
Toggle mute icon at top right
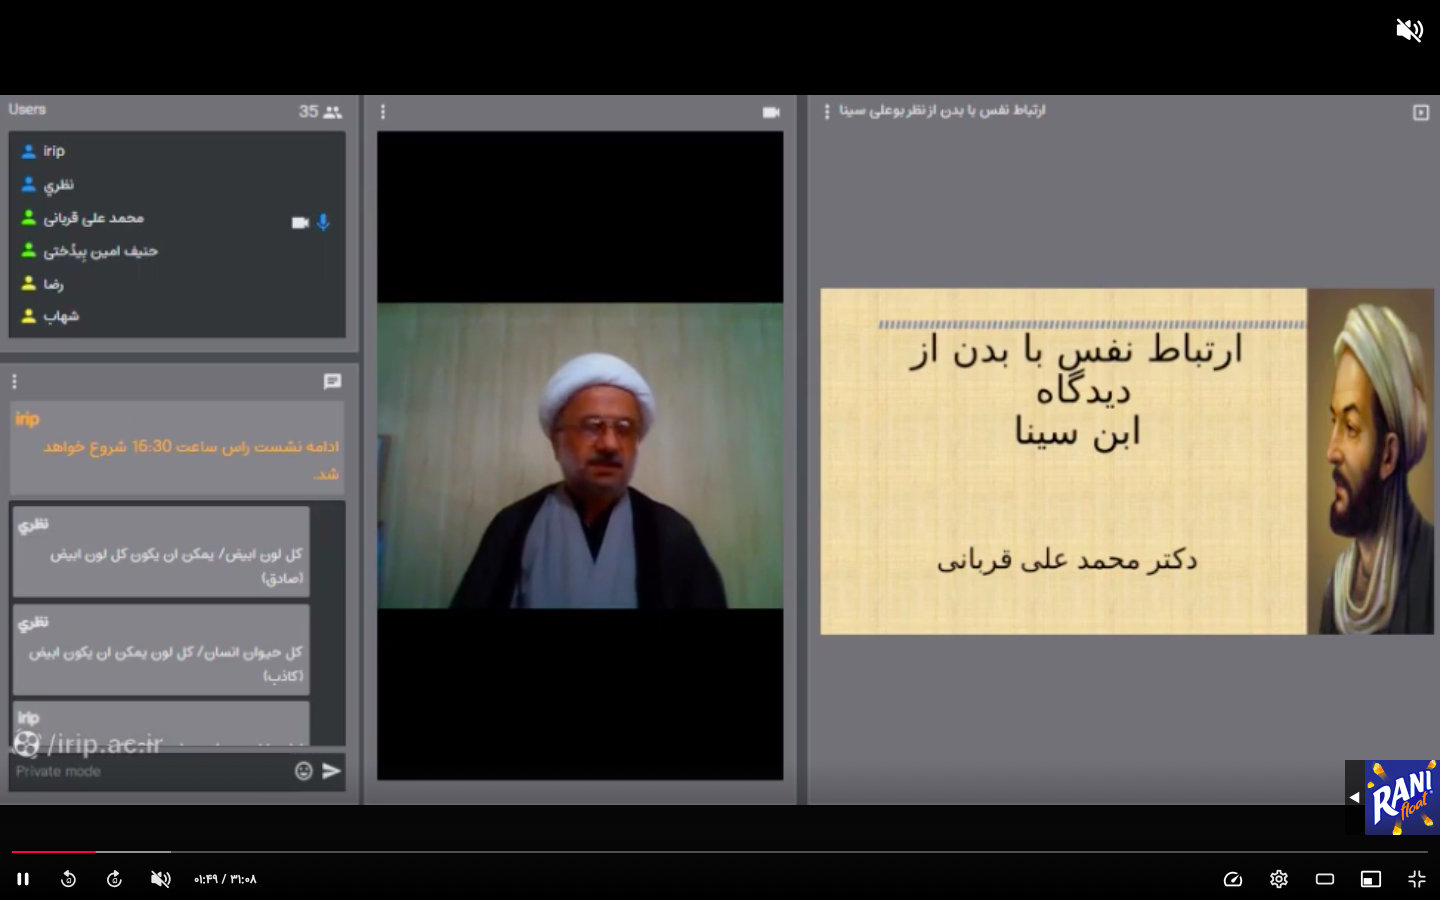1409,30
